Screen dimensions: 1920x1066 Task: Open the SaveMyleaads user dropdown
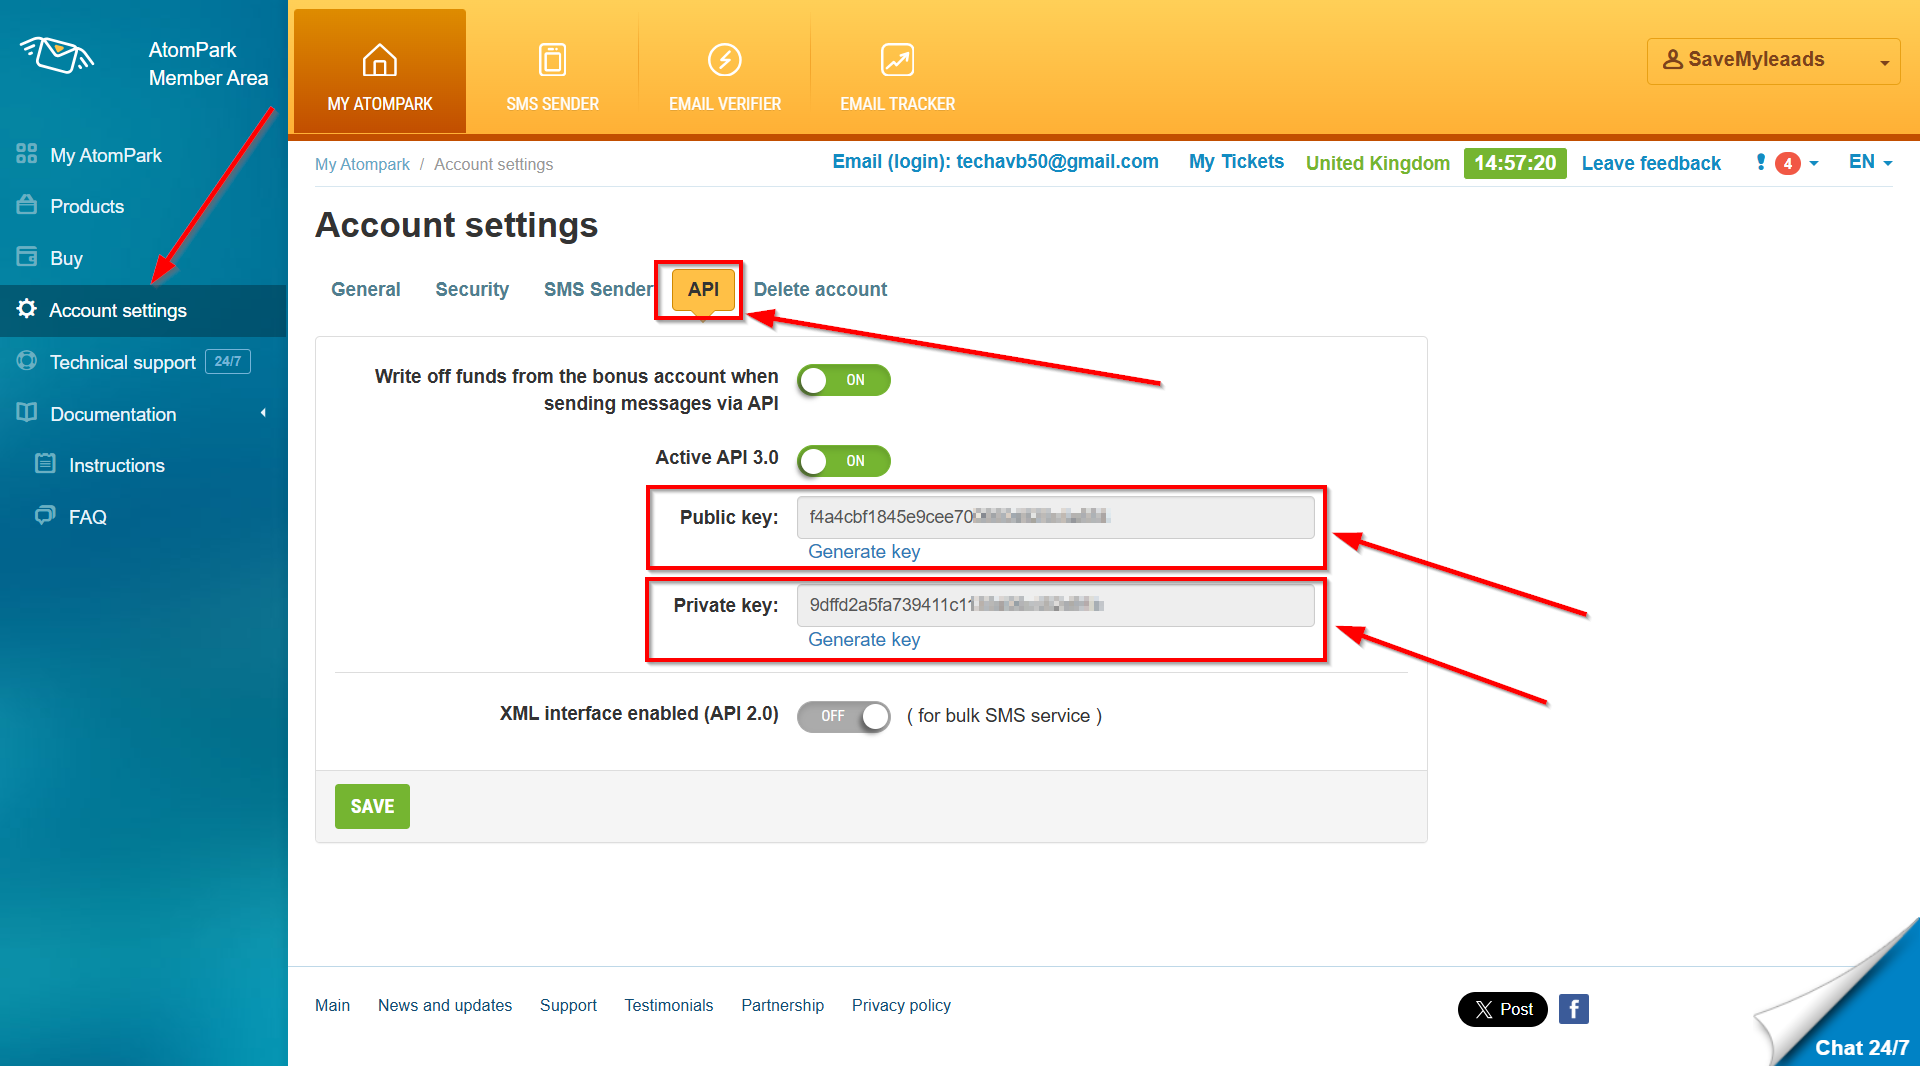pos(1773,61)
